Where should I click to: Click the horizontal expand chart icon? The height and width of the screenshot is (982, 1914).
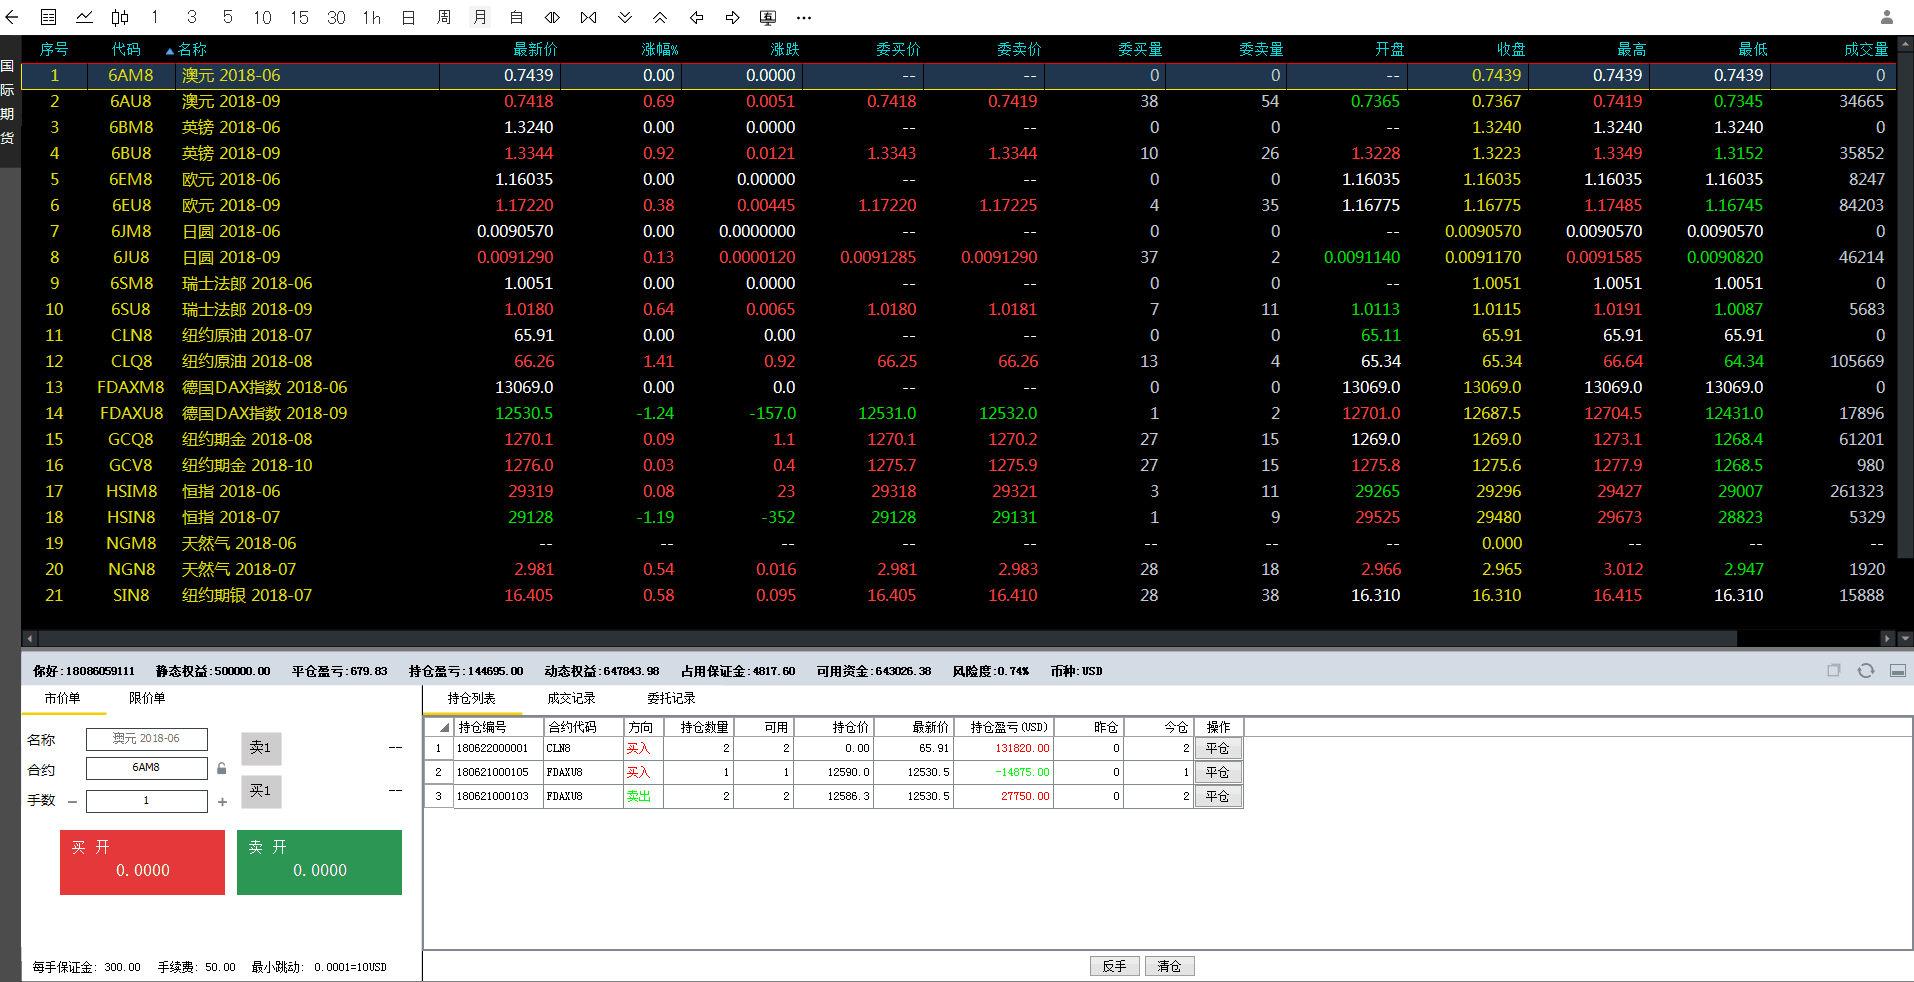(552, 17)
